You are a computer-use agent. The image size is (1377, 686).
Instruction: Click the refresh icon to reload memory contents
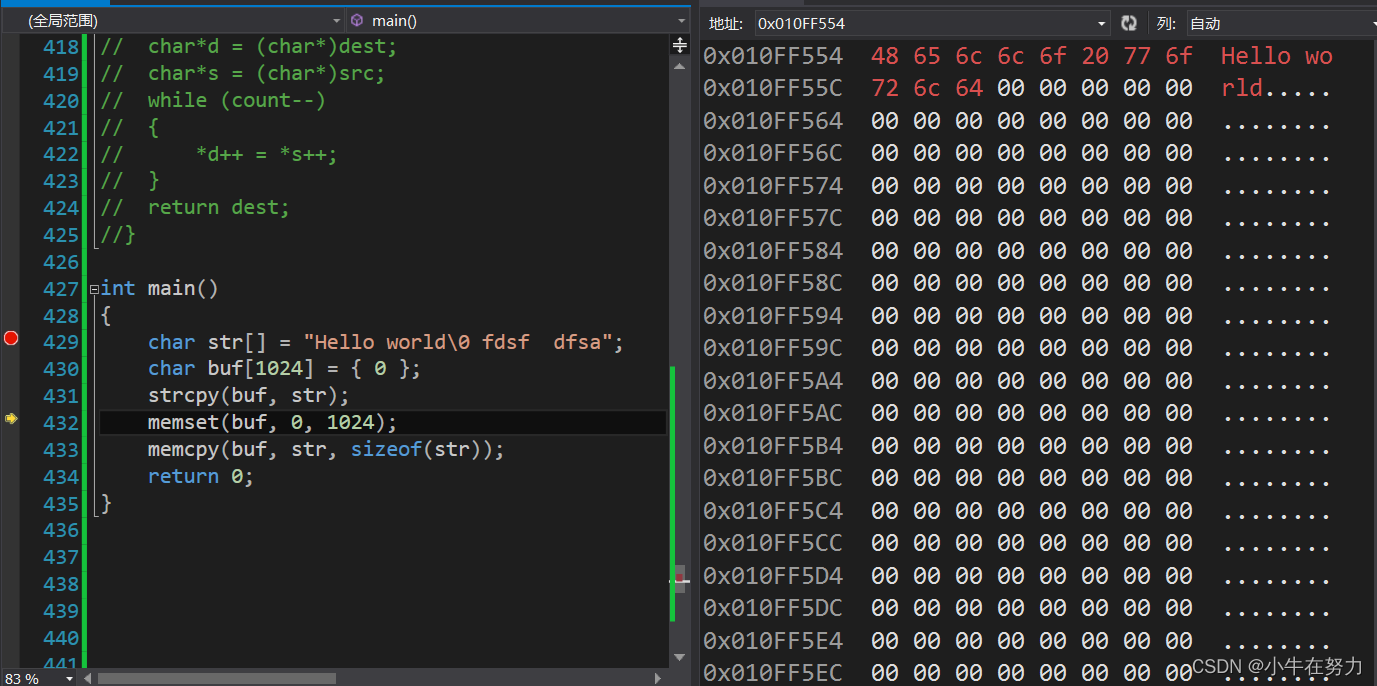click(1129, 22)
